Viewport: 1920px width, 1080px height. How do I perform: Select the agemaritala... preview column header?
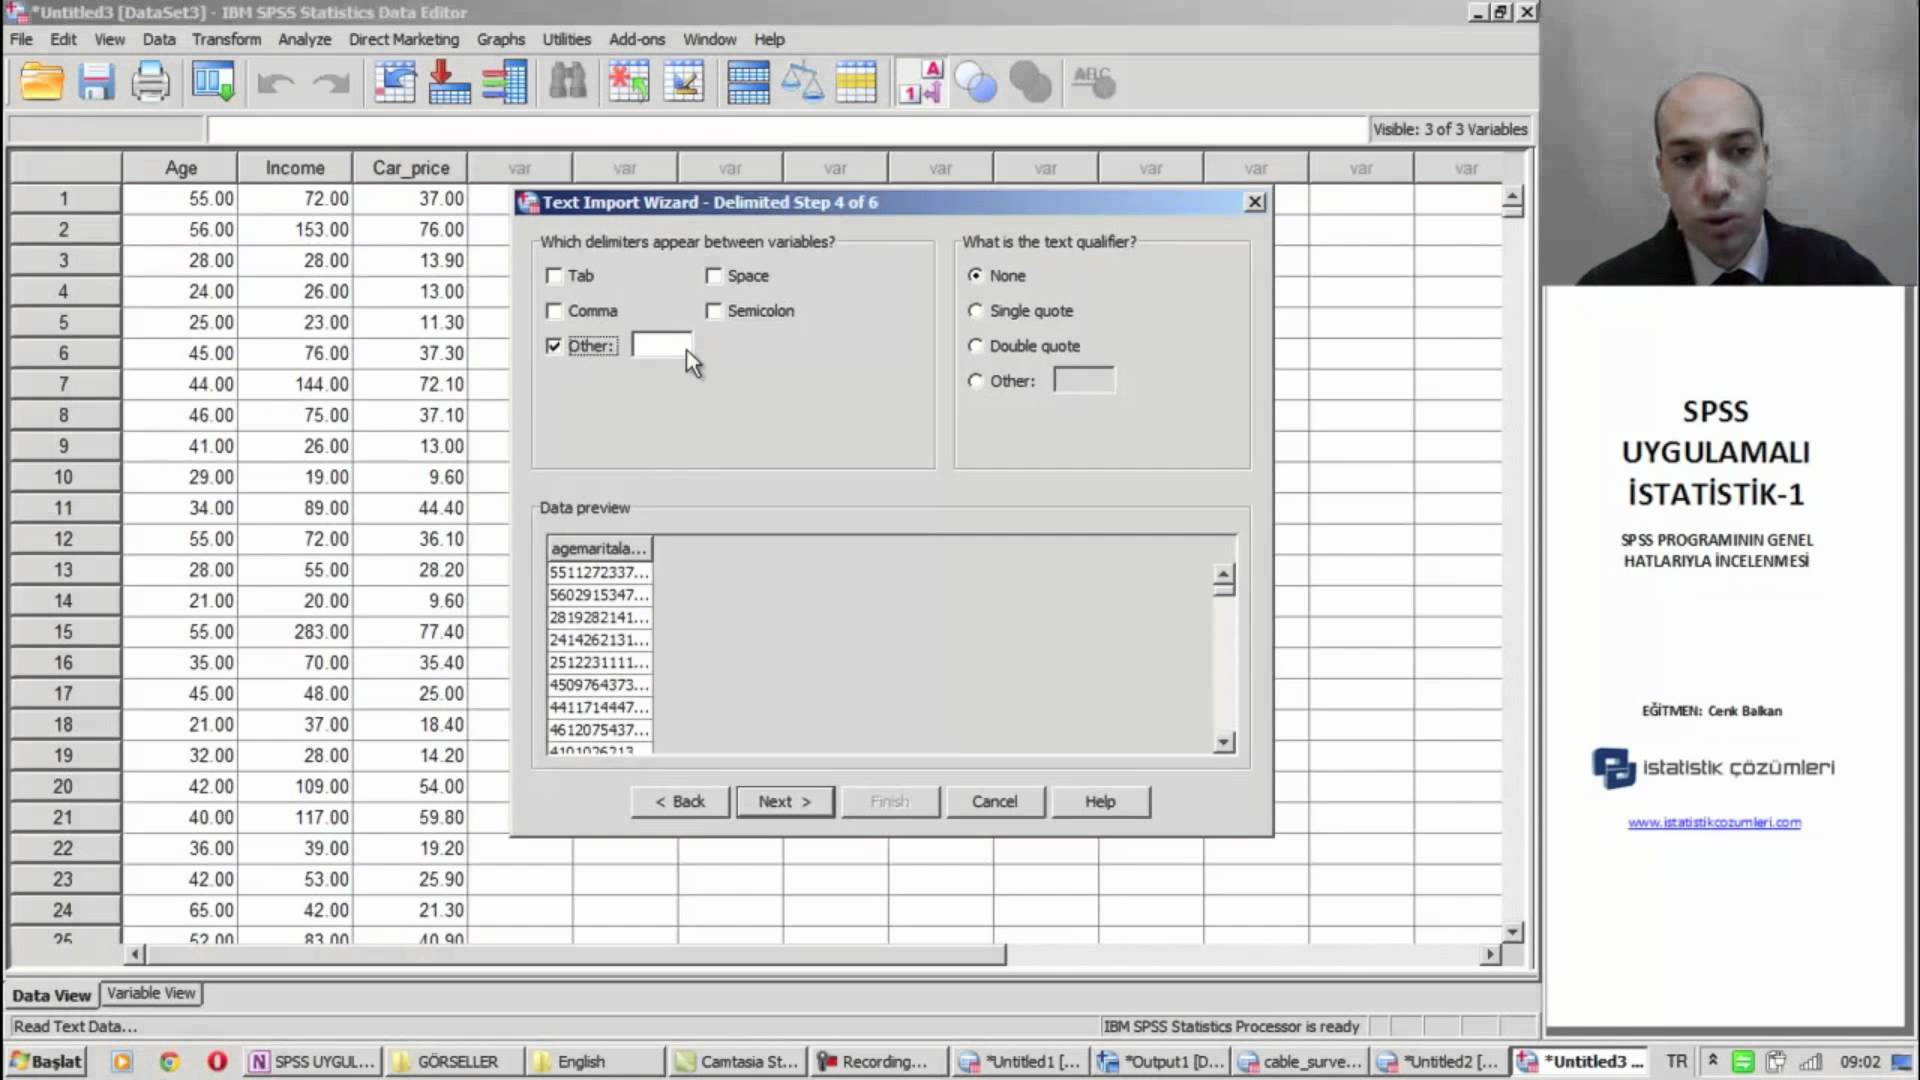(599, 548)
